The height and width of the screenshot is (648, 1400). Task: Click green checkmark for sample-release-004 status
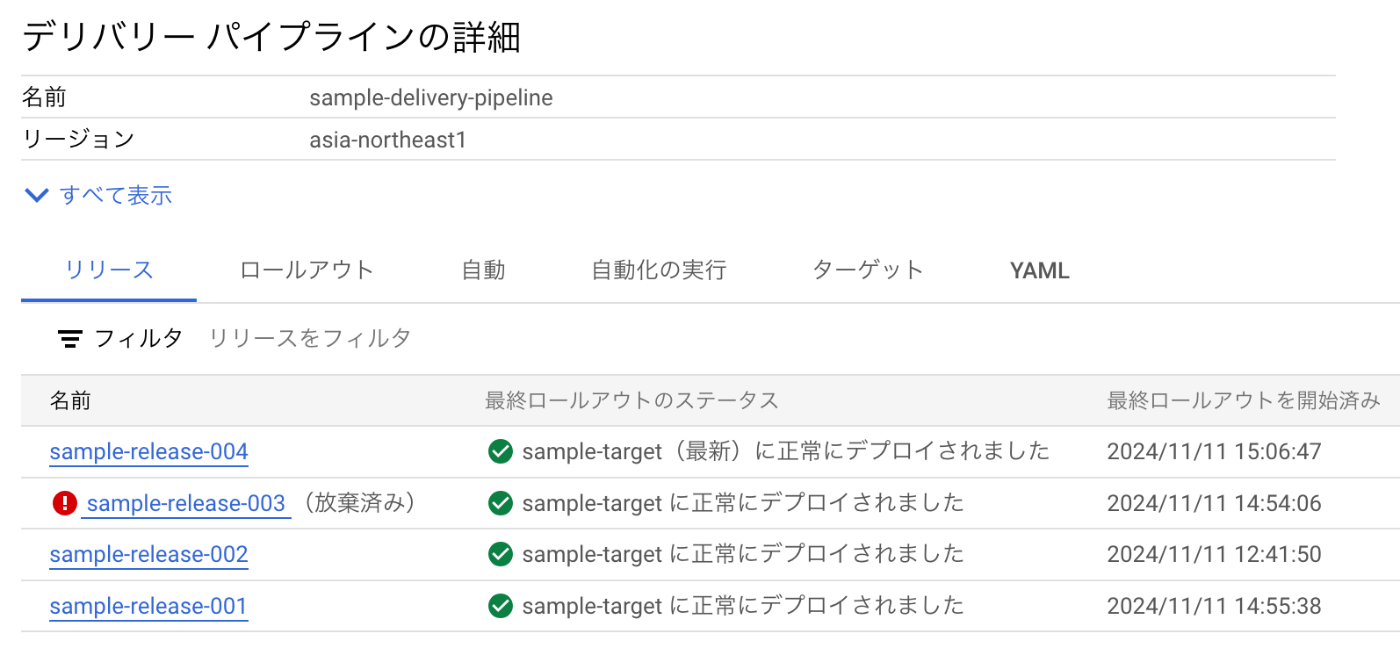(x=500, y=452)
